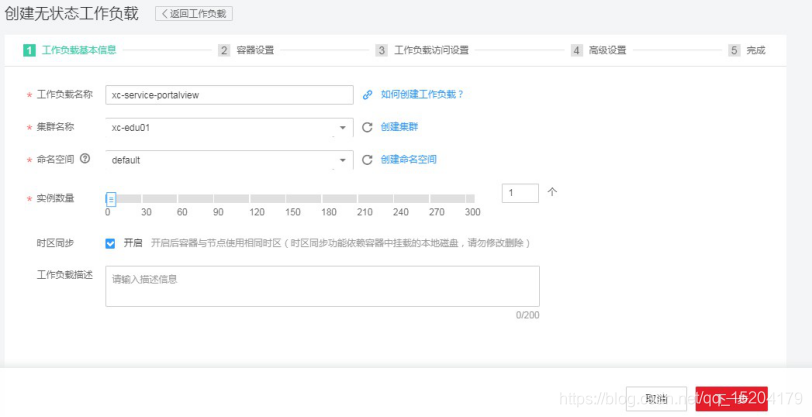Screen dimensions: 812x417
Task: Go to step 1 工作负载基本信息
Action: [70, 50]
